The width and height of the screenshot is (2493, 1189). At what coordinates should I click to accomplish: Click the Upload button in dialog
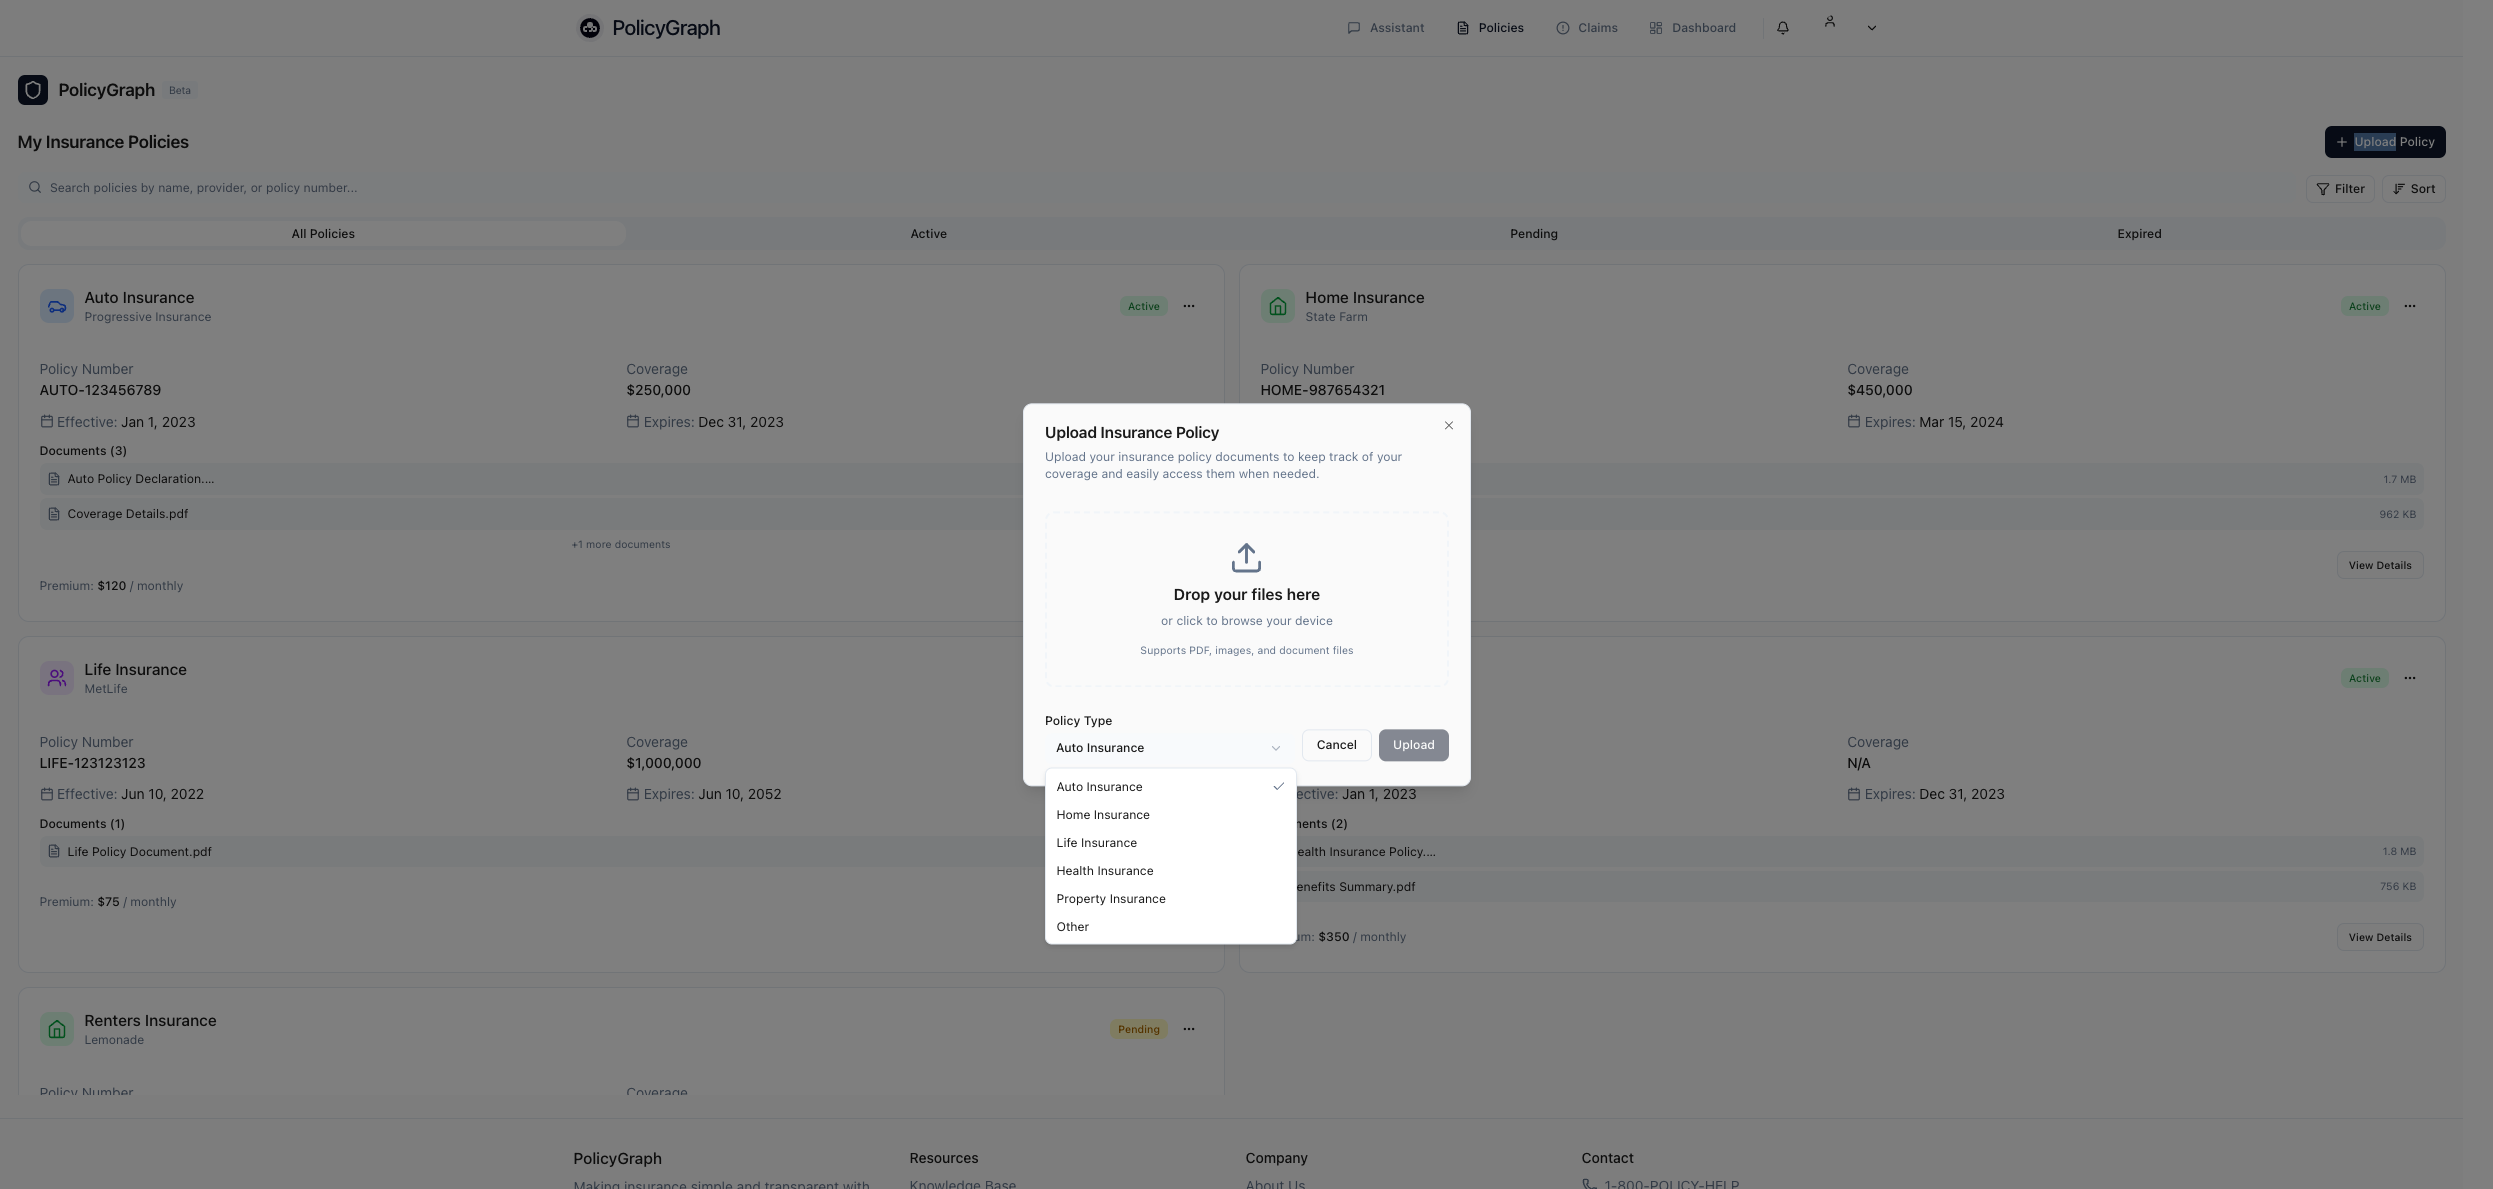point(1412,745)
